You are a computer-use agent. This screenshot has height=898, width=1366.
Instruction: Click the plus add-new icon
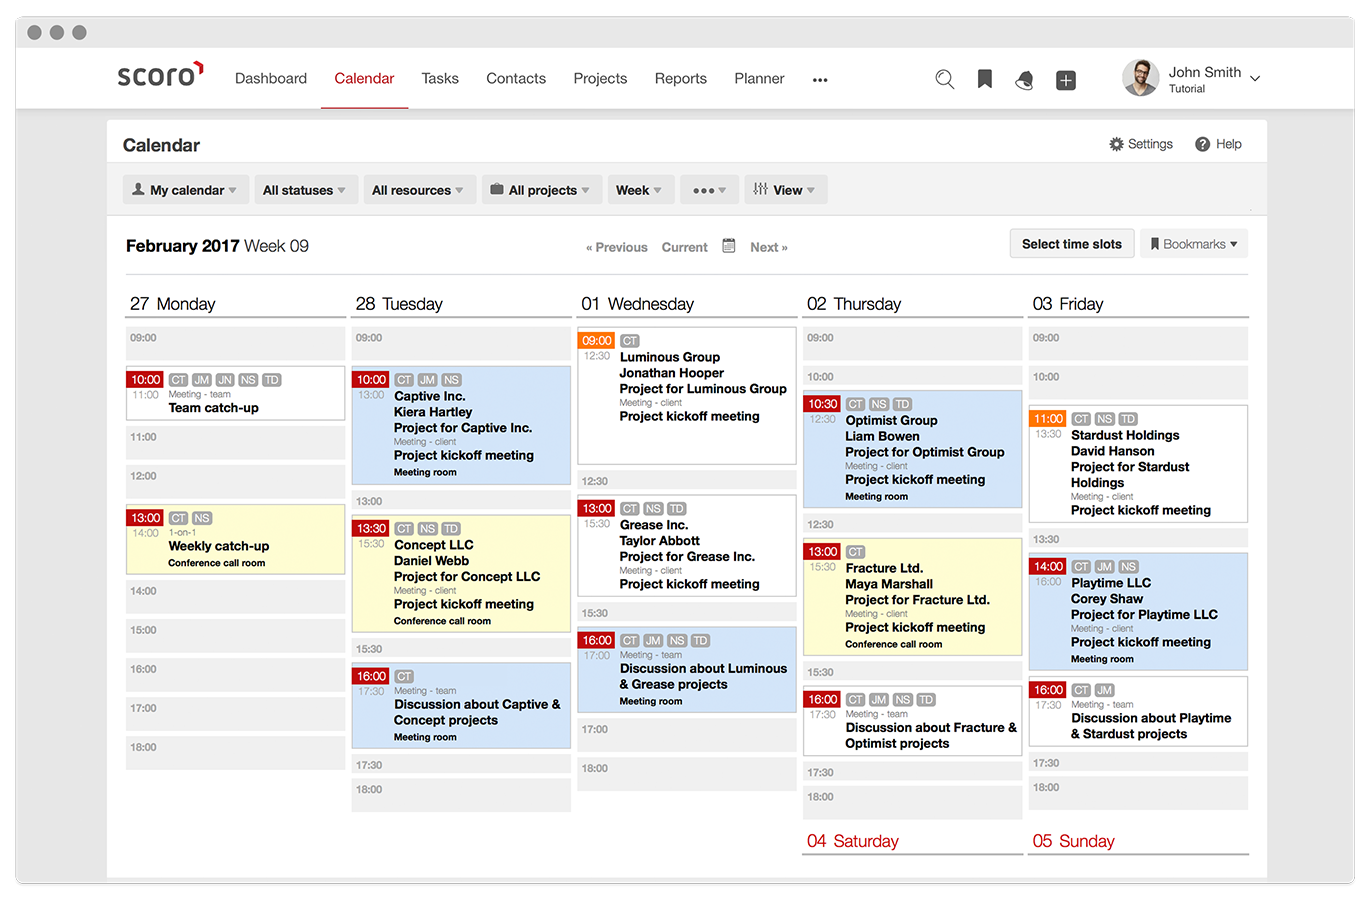click(1066, 80)
